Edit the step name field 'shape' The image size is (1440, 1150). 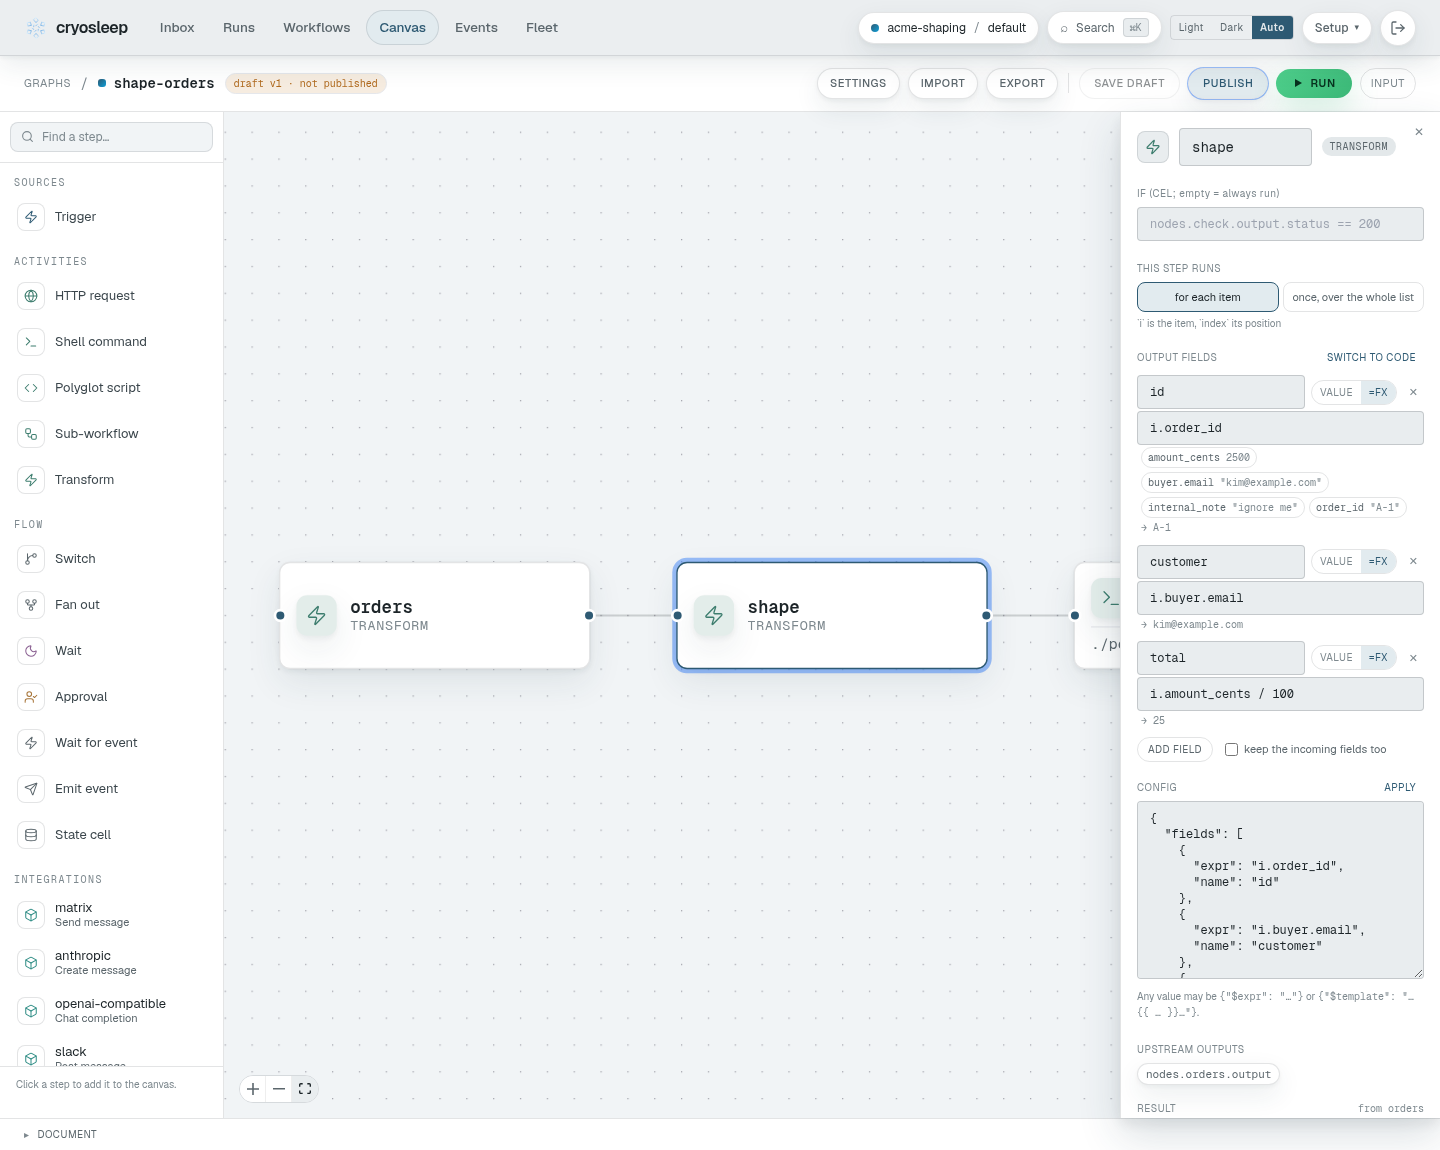tap(1245, 147)
